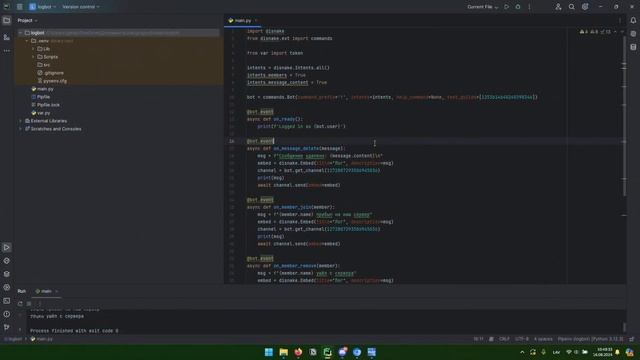
Task: Click the CRLF line separator widget
Action: click(504, 339)
